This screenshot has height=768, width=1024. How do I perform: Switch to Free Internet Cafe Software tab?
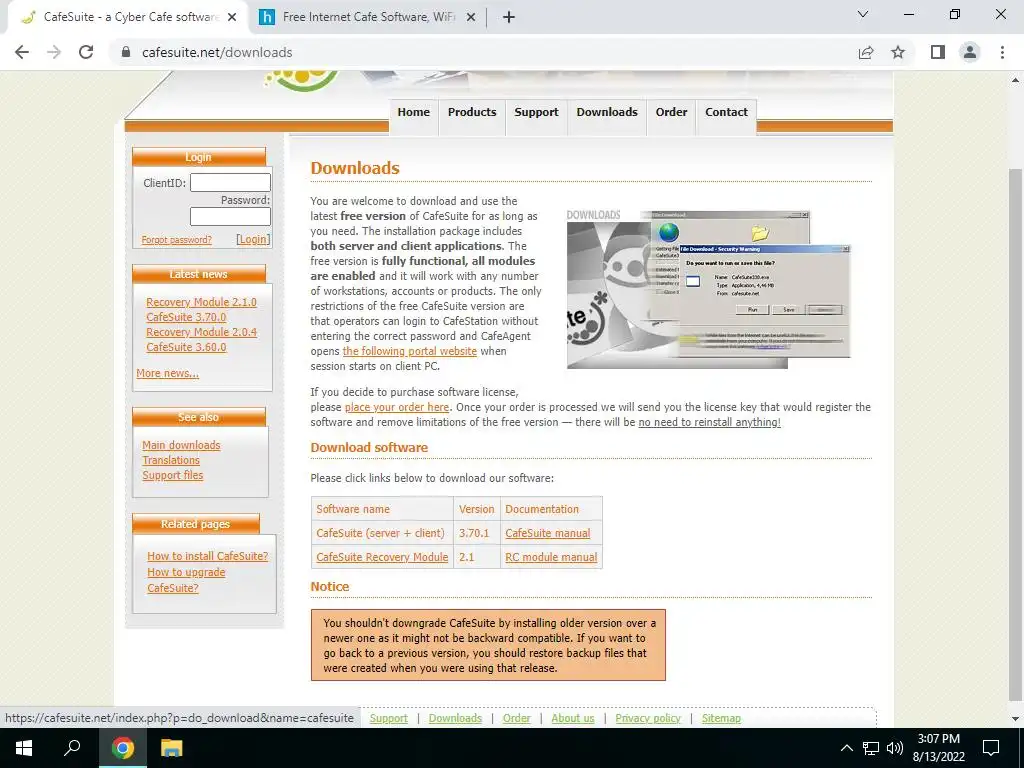366,17
